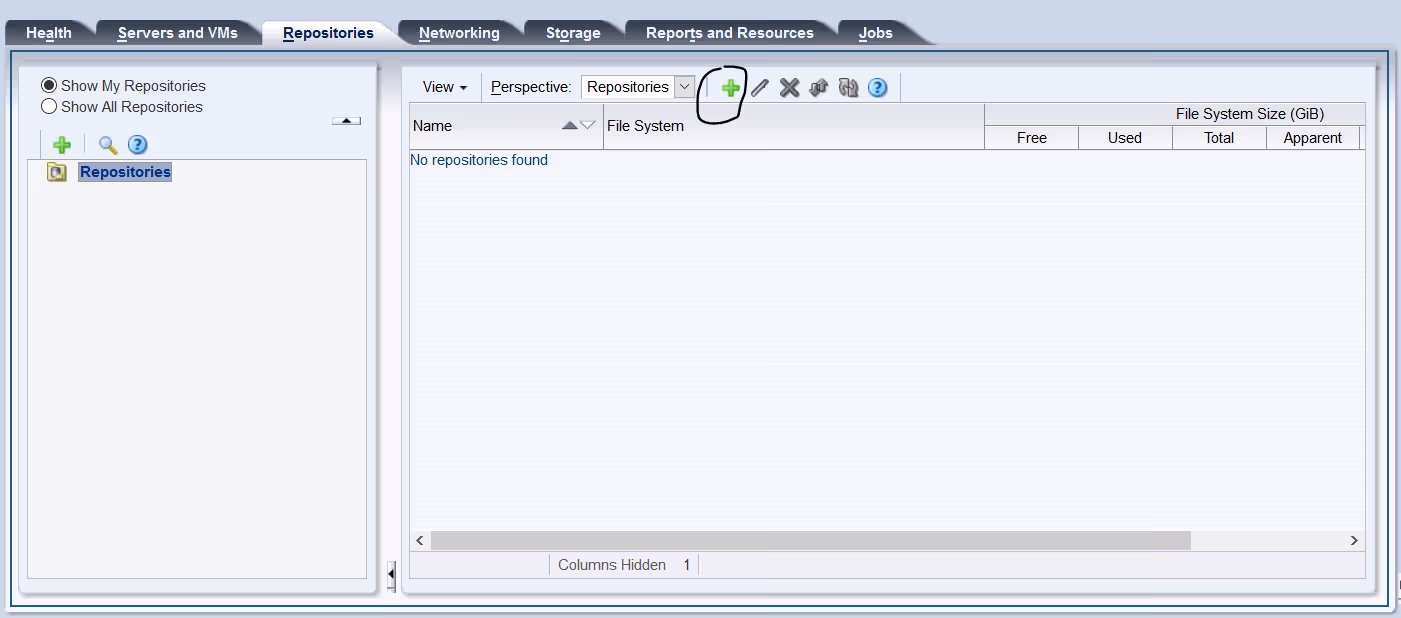Viewport: 1401px width, 618px height.
Task: Switch to the Servers and VMs tab
Action: tap(178, 33)
